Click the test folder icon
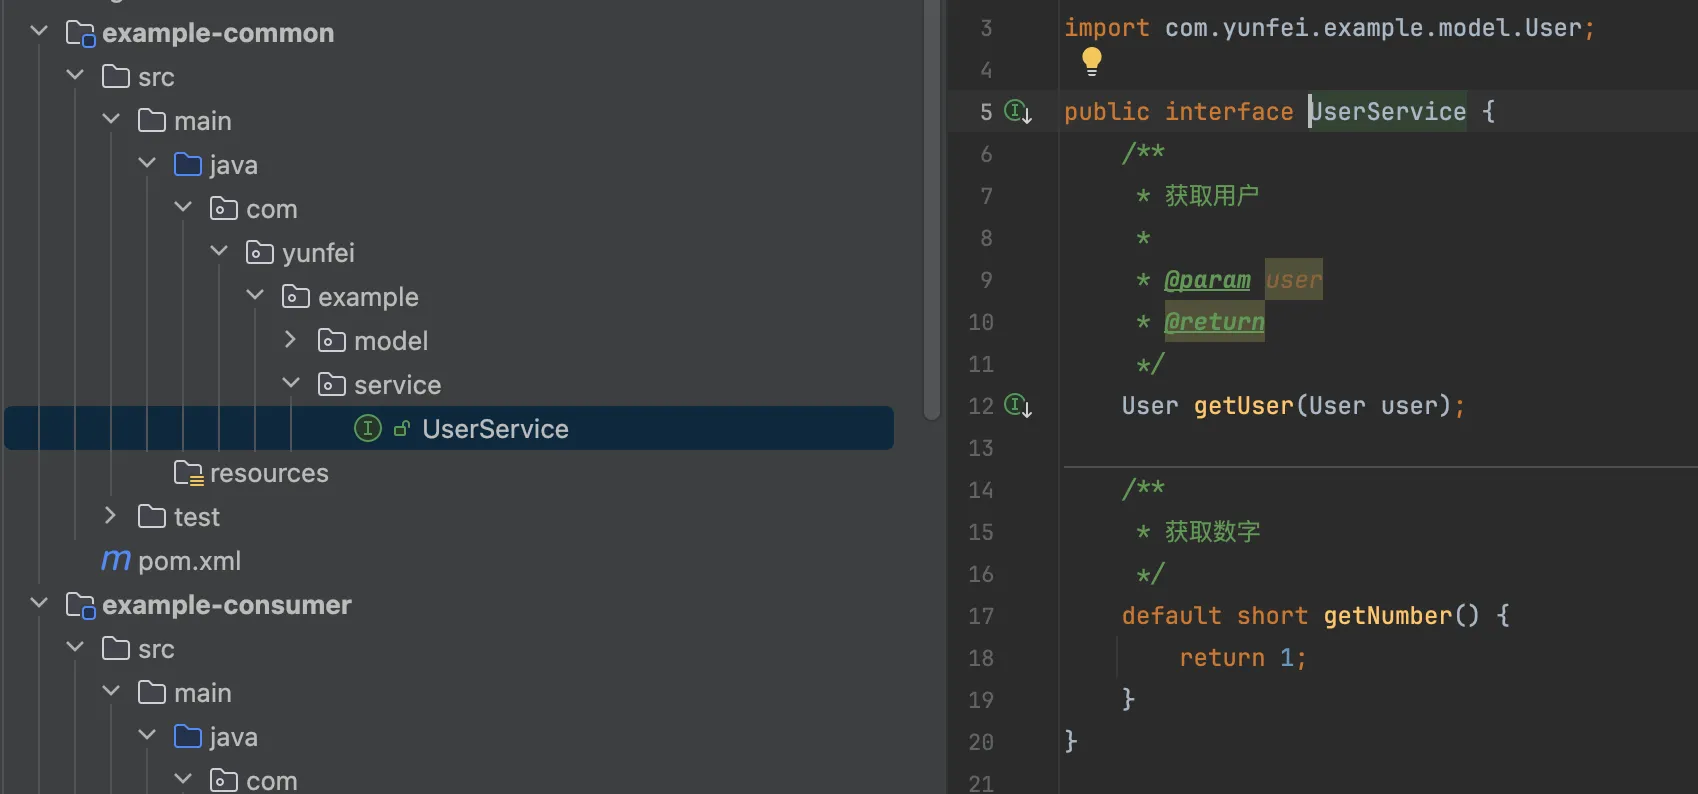The image size is (1698, 794). (152, 517)
